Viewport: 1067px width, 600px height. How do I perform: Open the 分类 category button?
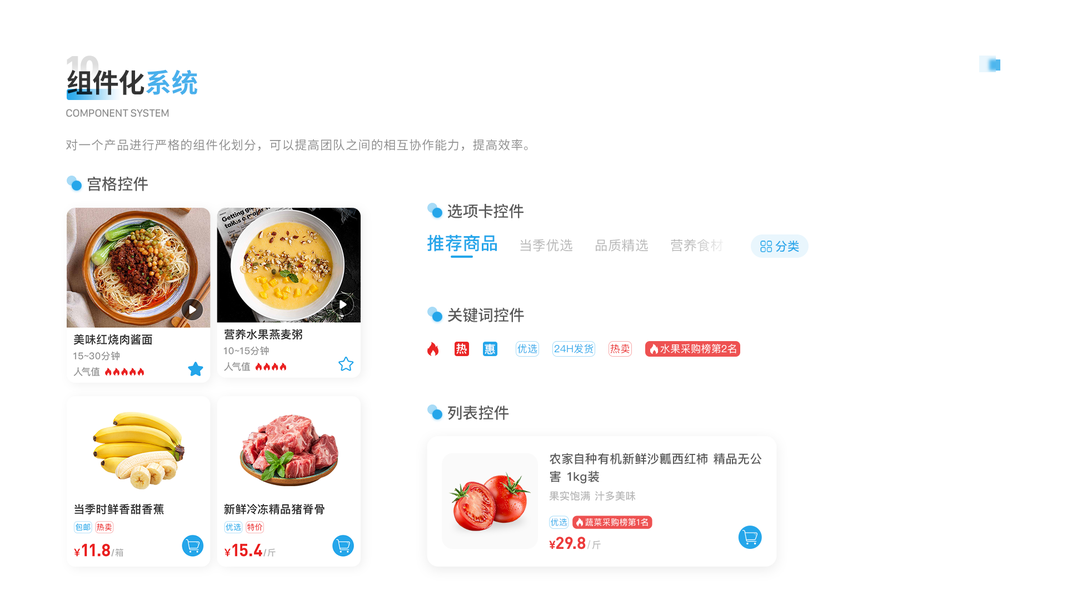tap(779, 246)
